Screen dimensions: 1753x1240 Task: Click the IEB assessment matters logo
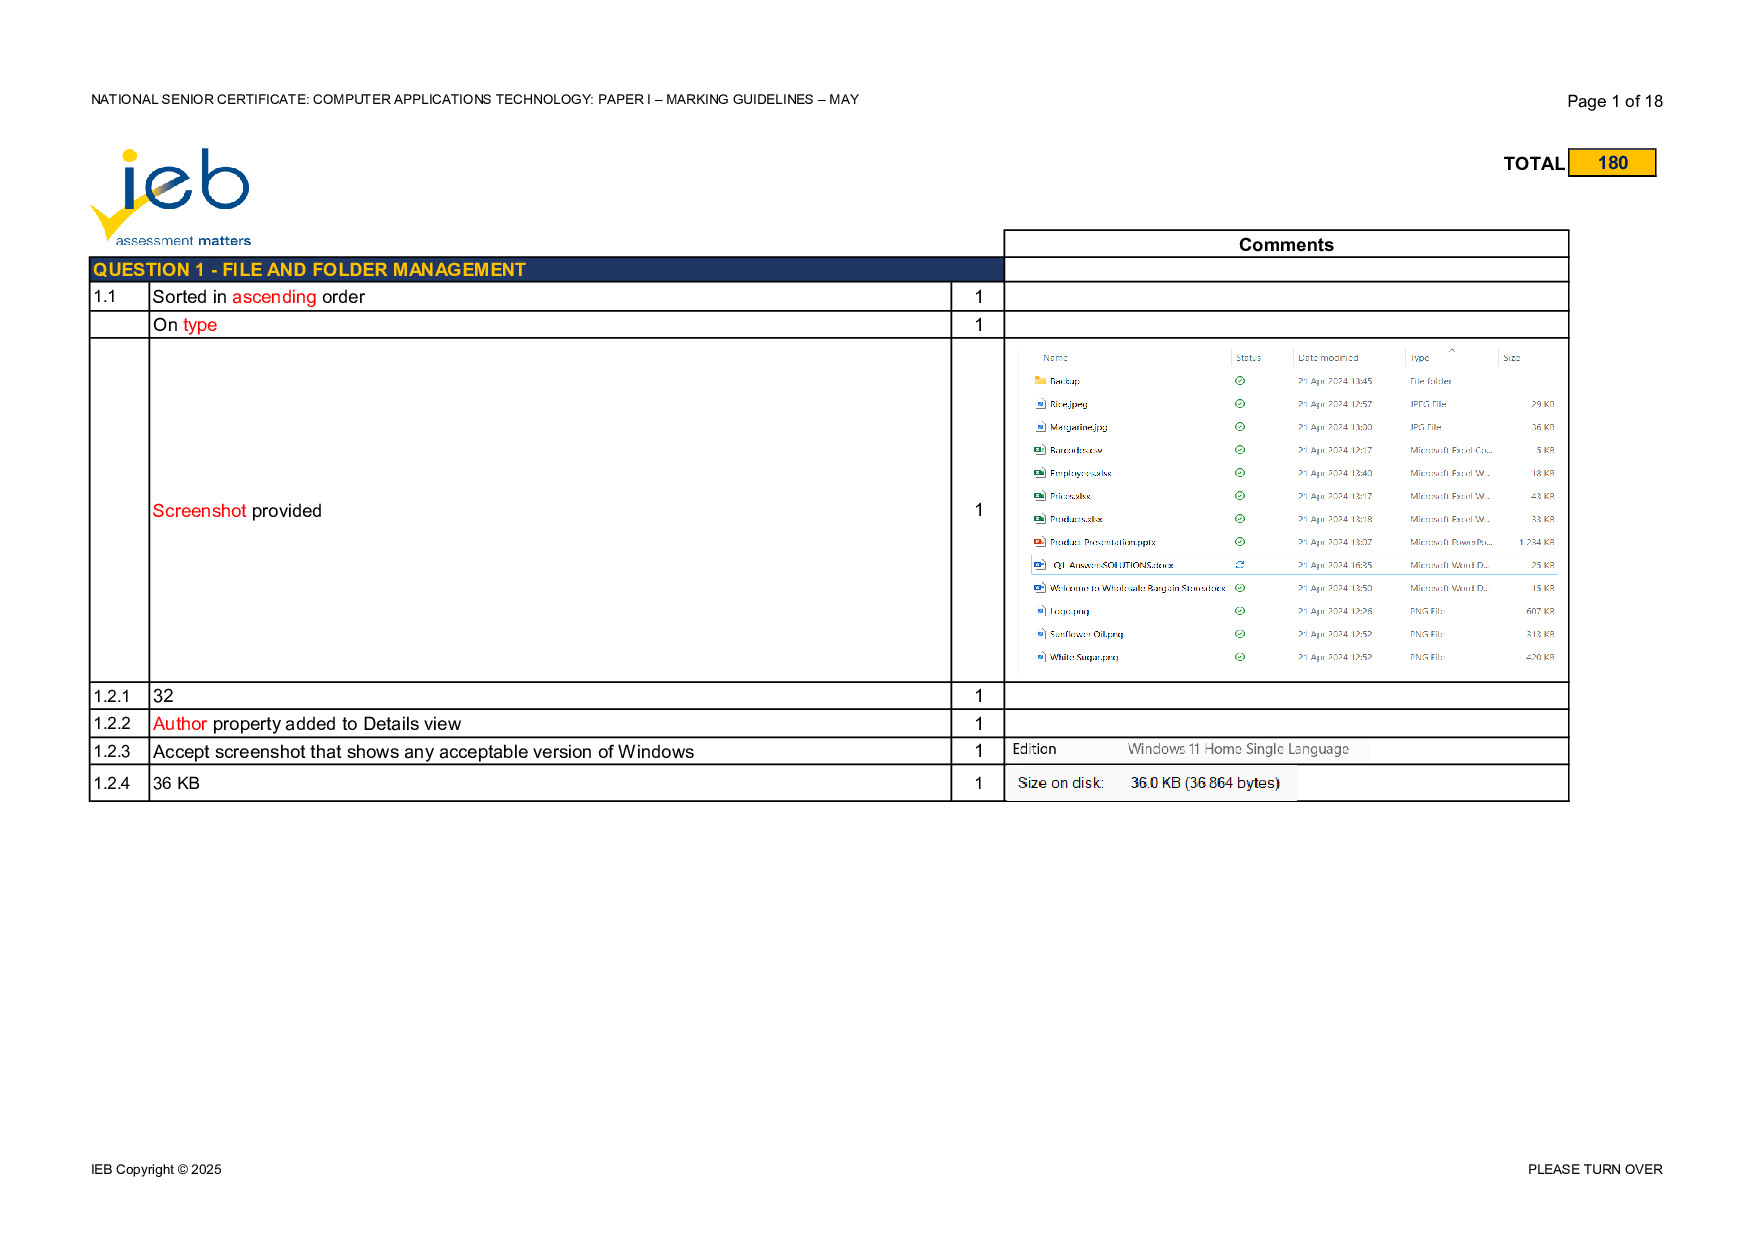pos(170,196)
